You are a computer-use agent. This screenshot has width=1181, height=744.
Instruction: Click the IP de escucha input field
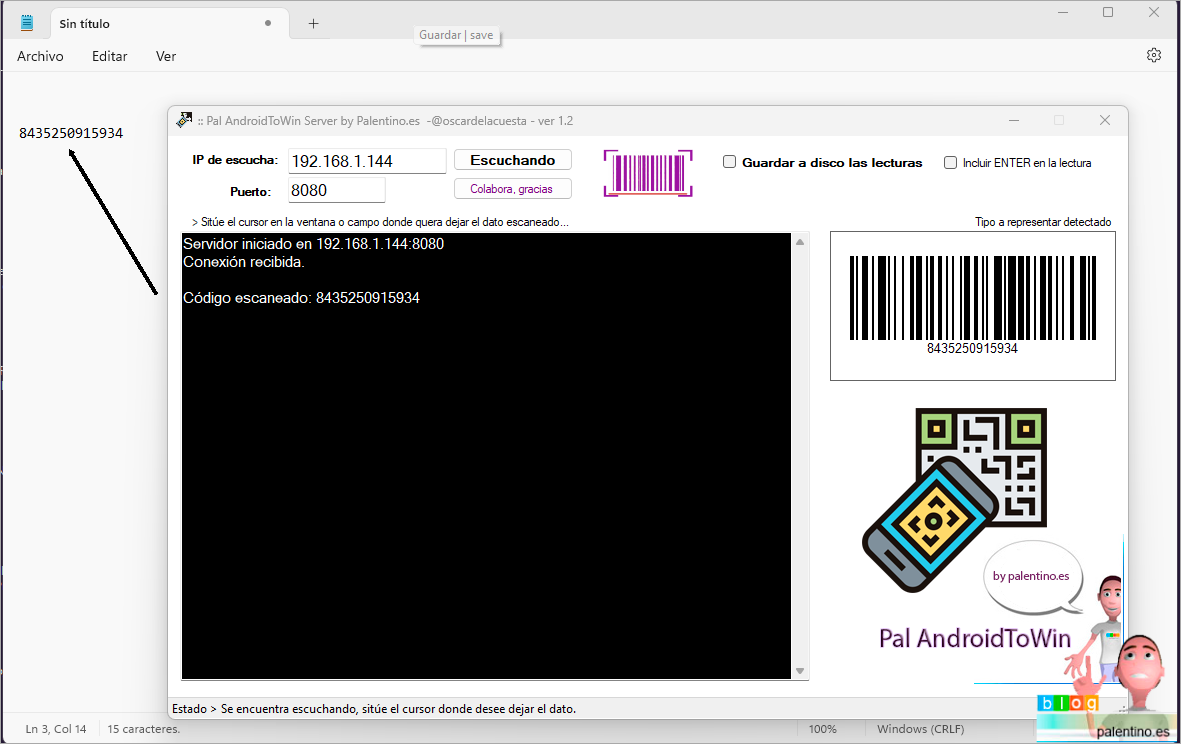pyautogui.click(x=367, y=161)
